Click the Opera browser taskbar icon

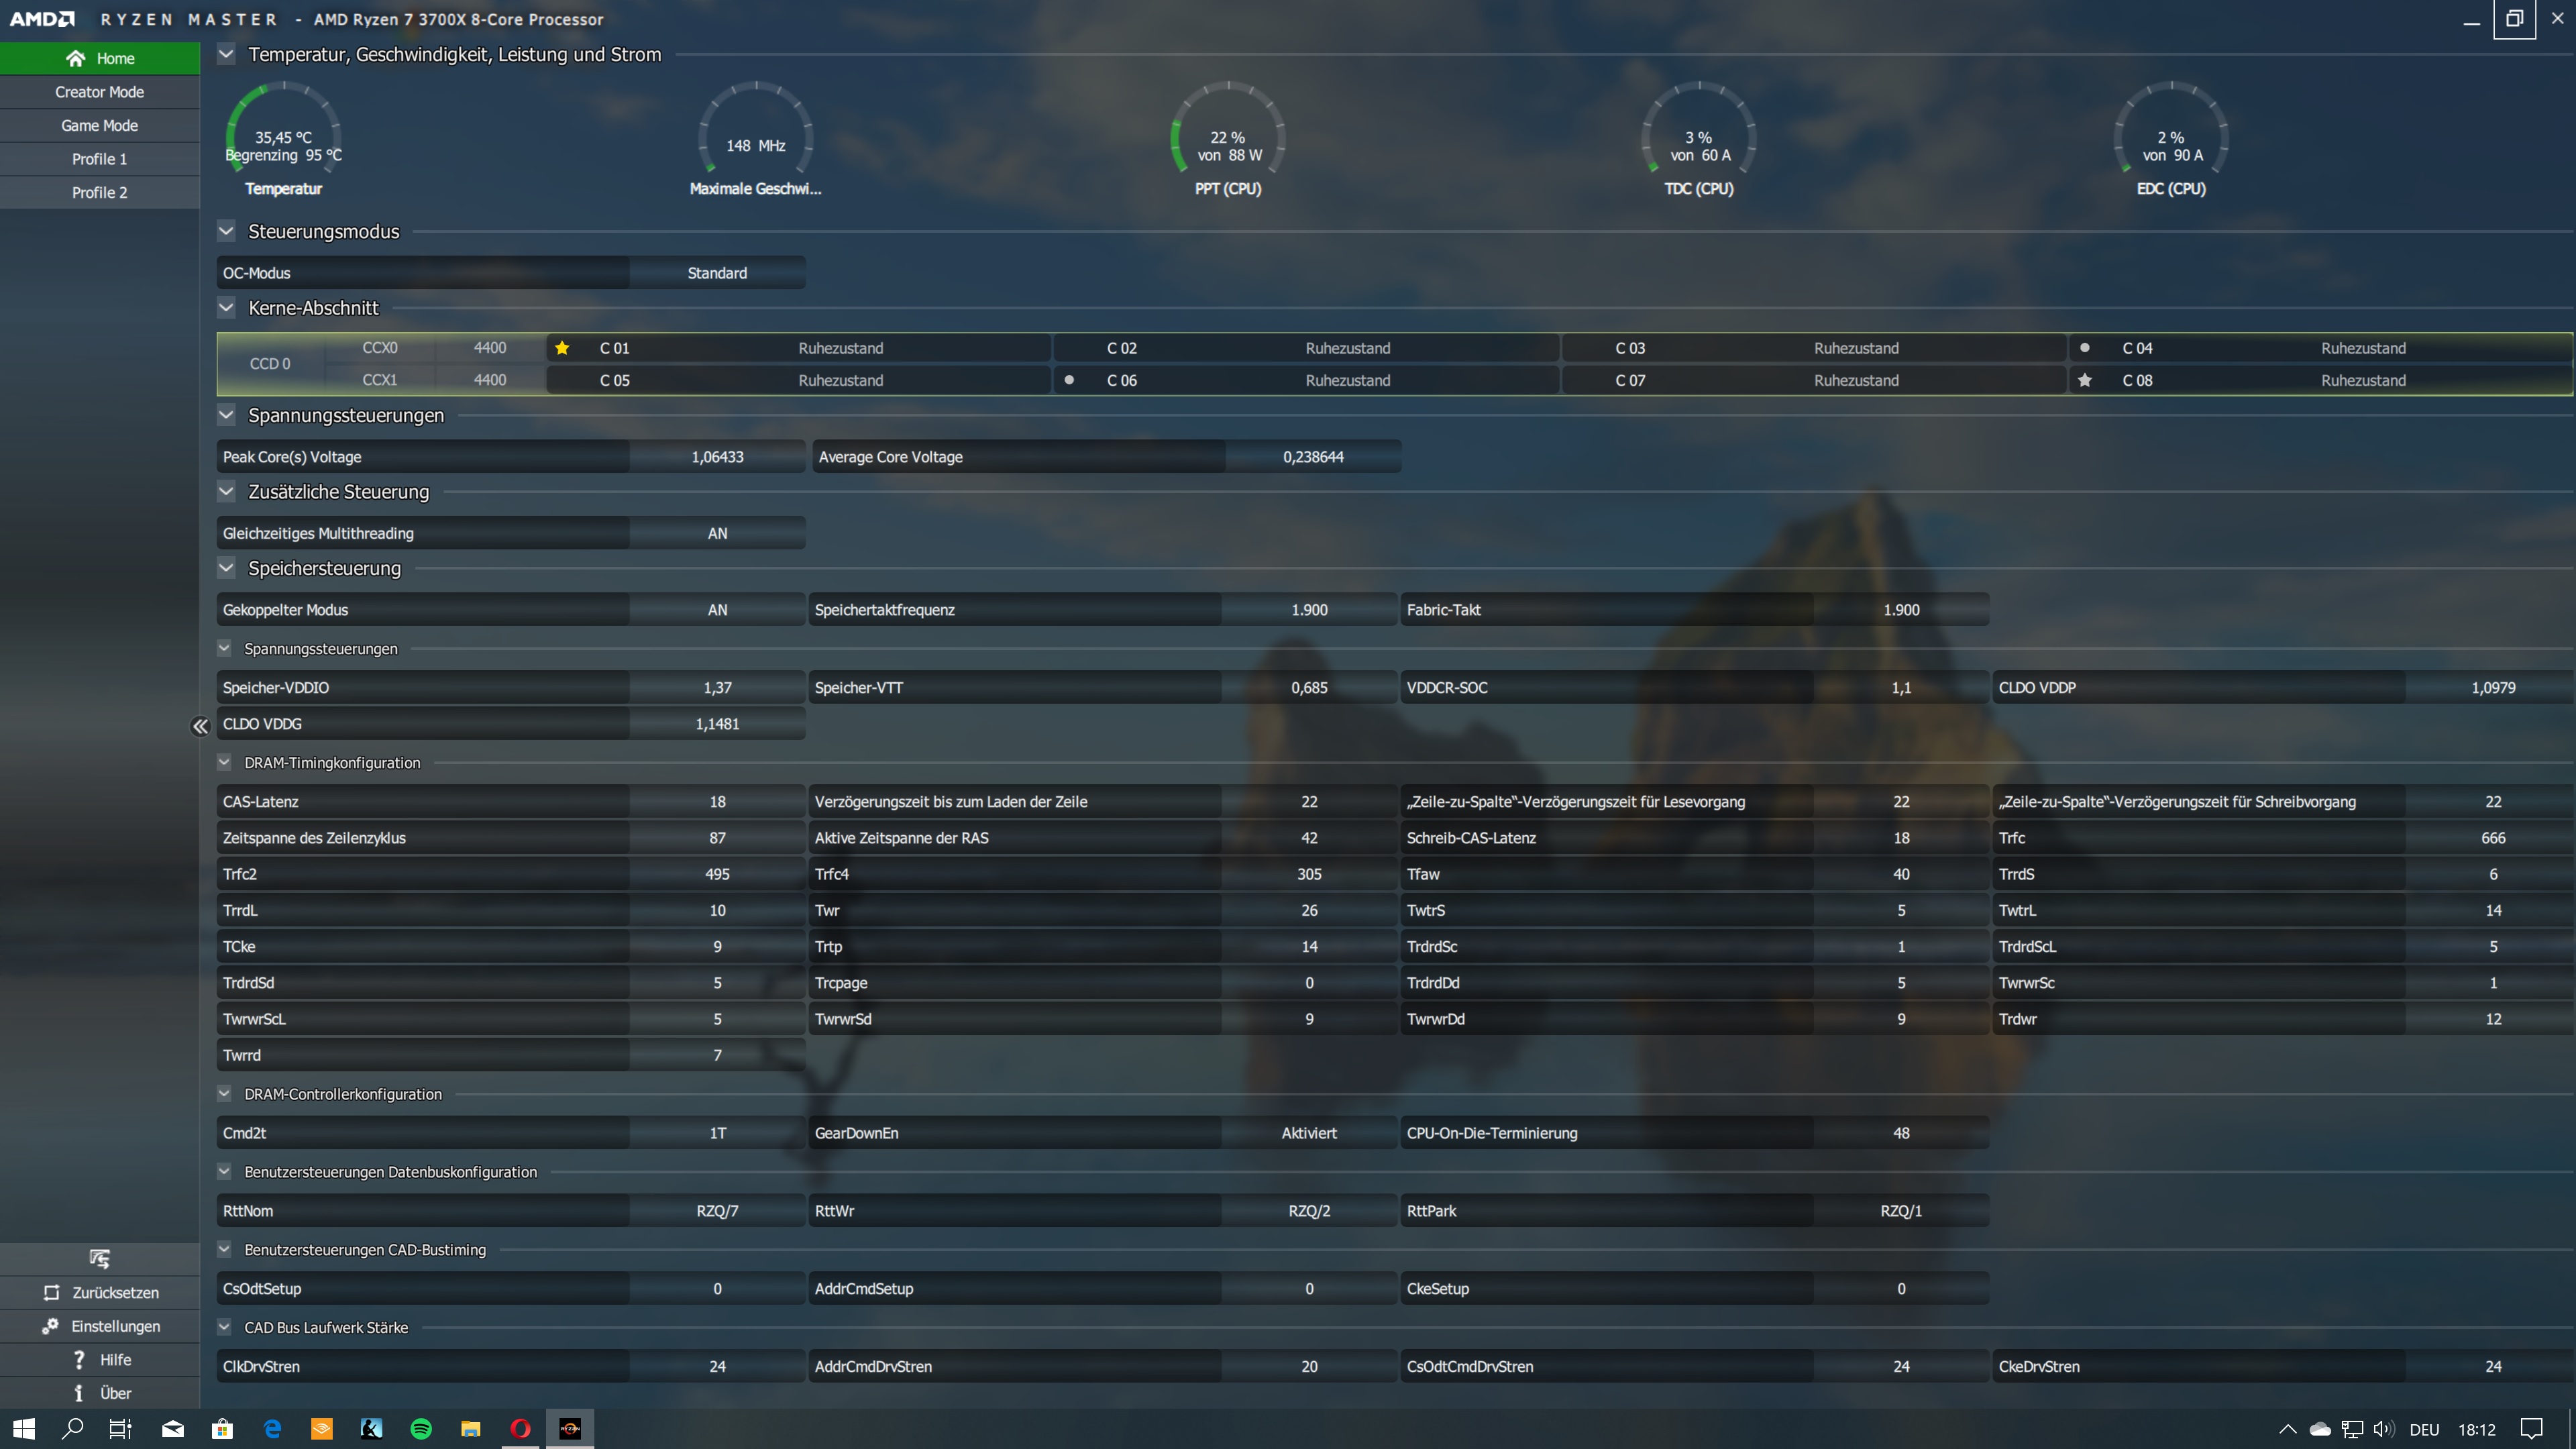(x=520, y=1429)
